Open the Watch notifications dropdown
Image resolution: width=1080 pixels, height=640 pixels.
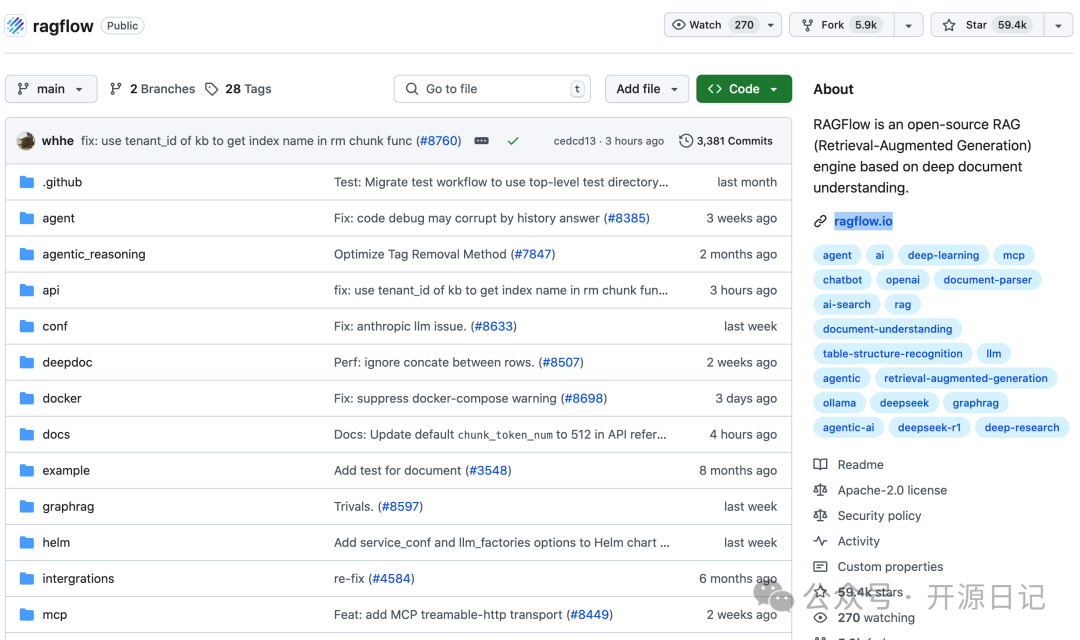click(x=723, y=25)
